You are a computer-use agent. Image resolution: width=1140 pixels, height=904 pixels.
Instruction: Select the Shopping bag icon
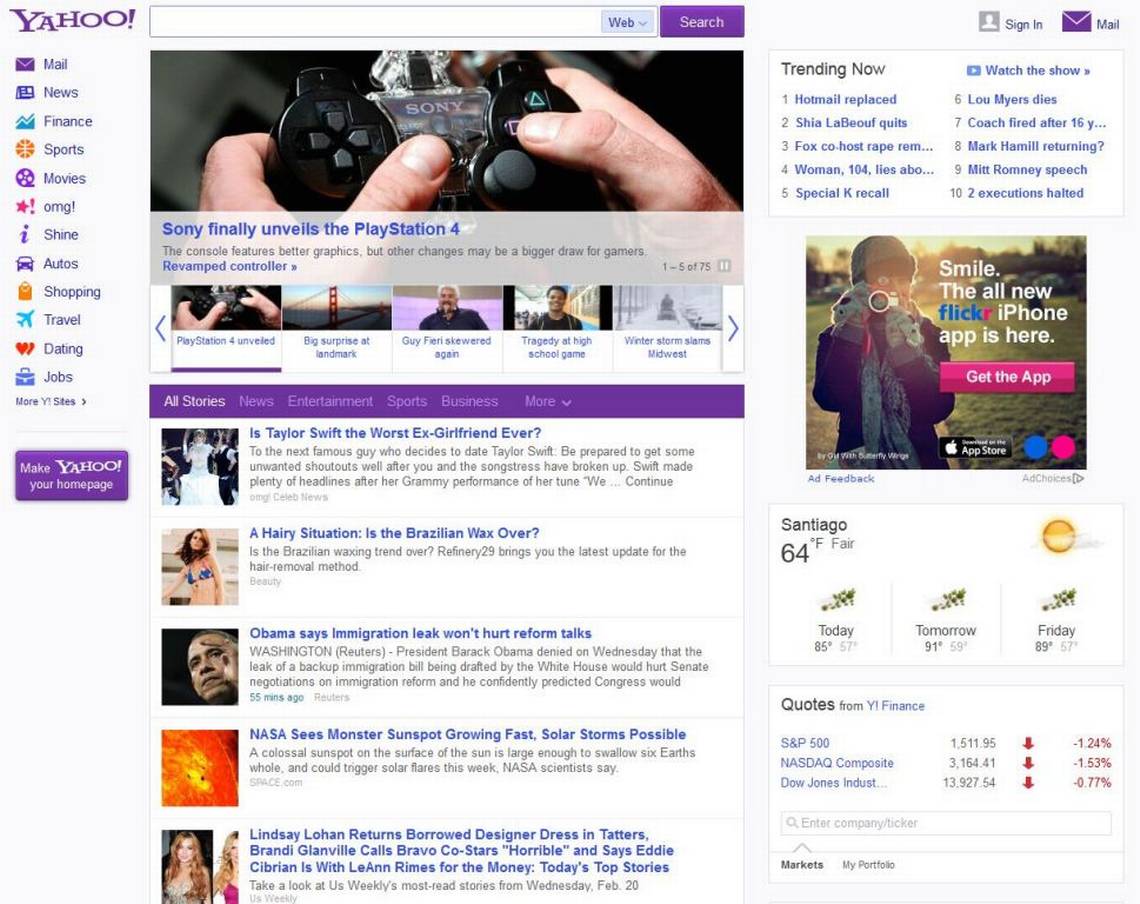[25, 291]
